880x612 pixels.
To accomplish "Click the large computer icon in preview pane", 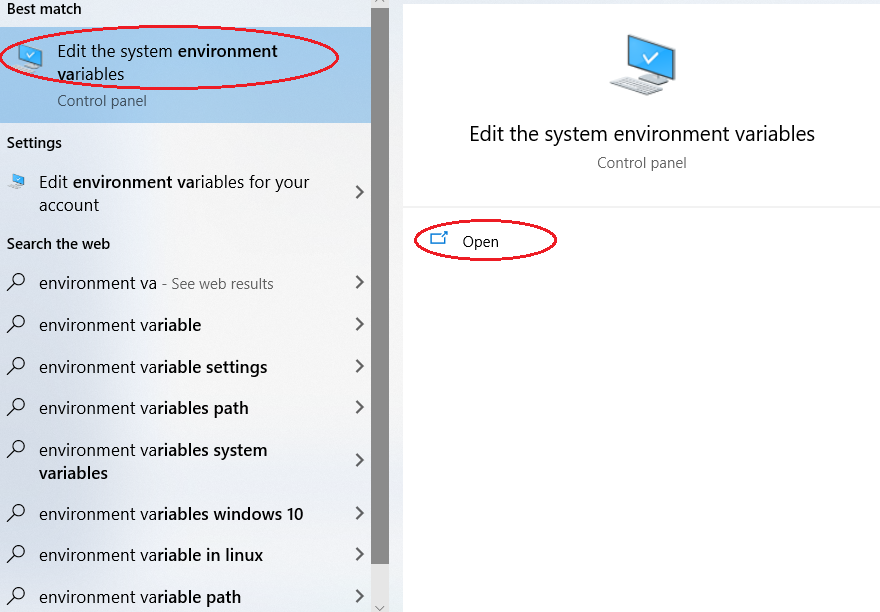I will tap(643, 65).
